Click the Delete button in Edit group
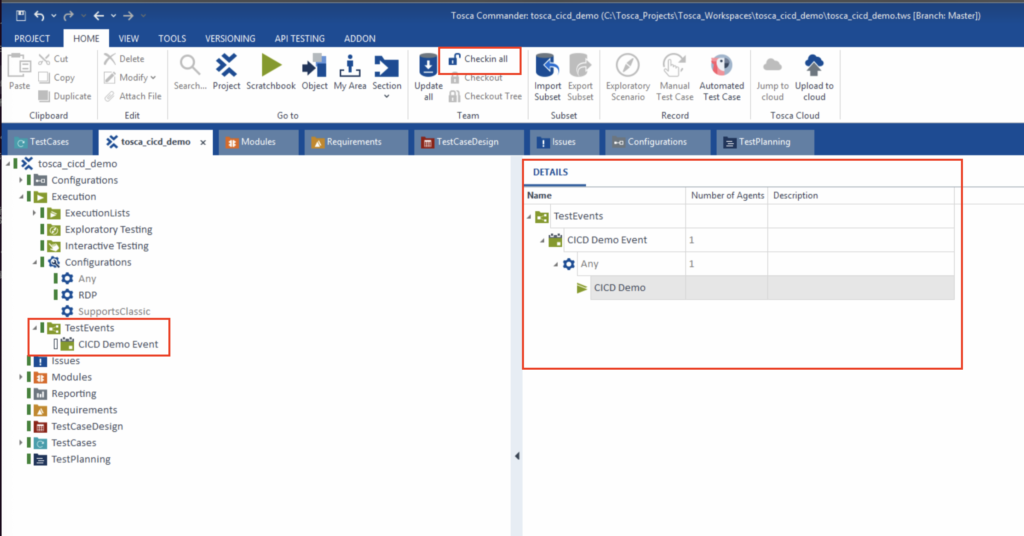The image size is (1024, 536). click(x=124, y=59)
